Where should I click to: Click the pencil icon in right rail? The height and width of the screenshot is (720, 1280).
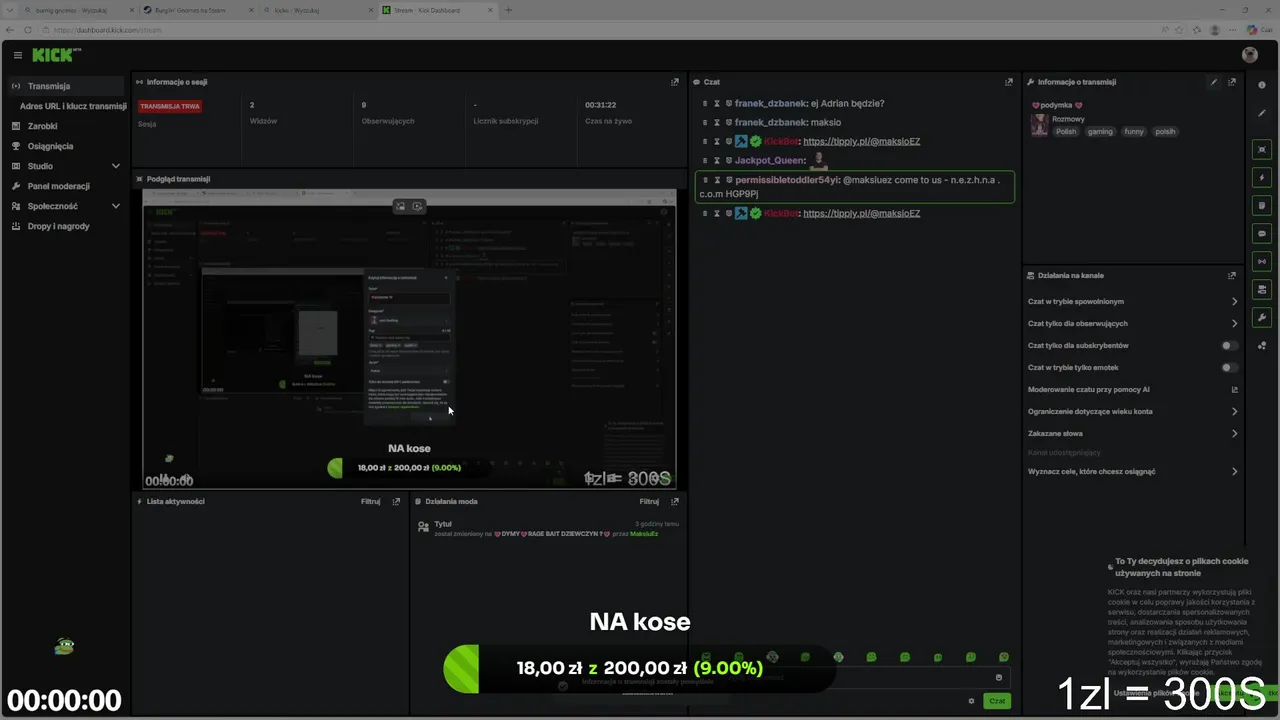point(1262,113)
